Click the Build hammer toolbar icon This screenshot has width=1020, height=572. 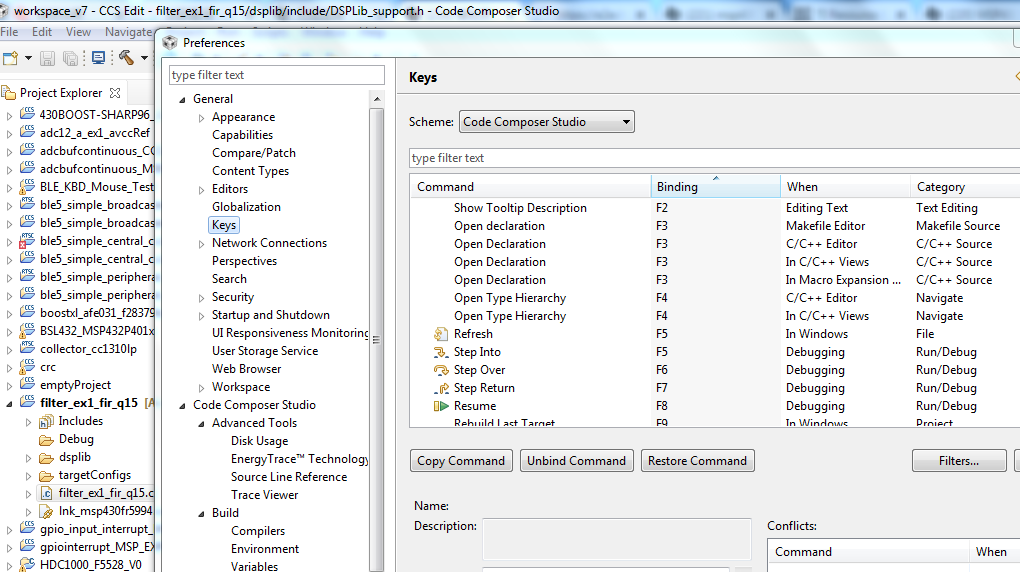126,58
